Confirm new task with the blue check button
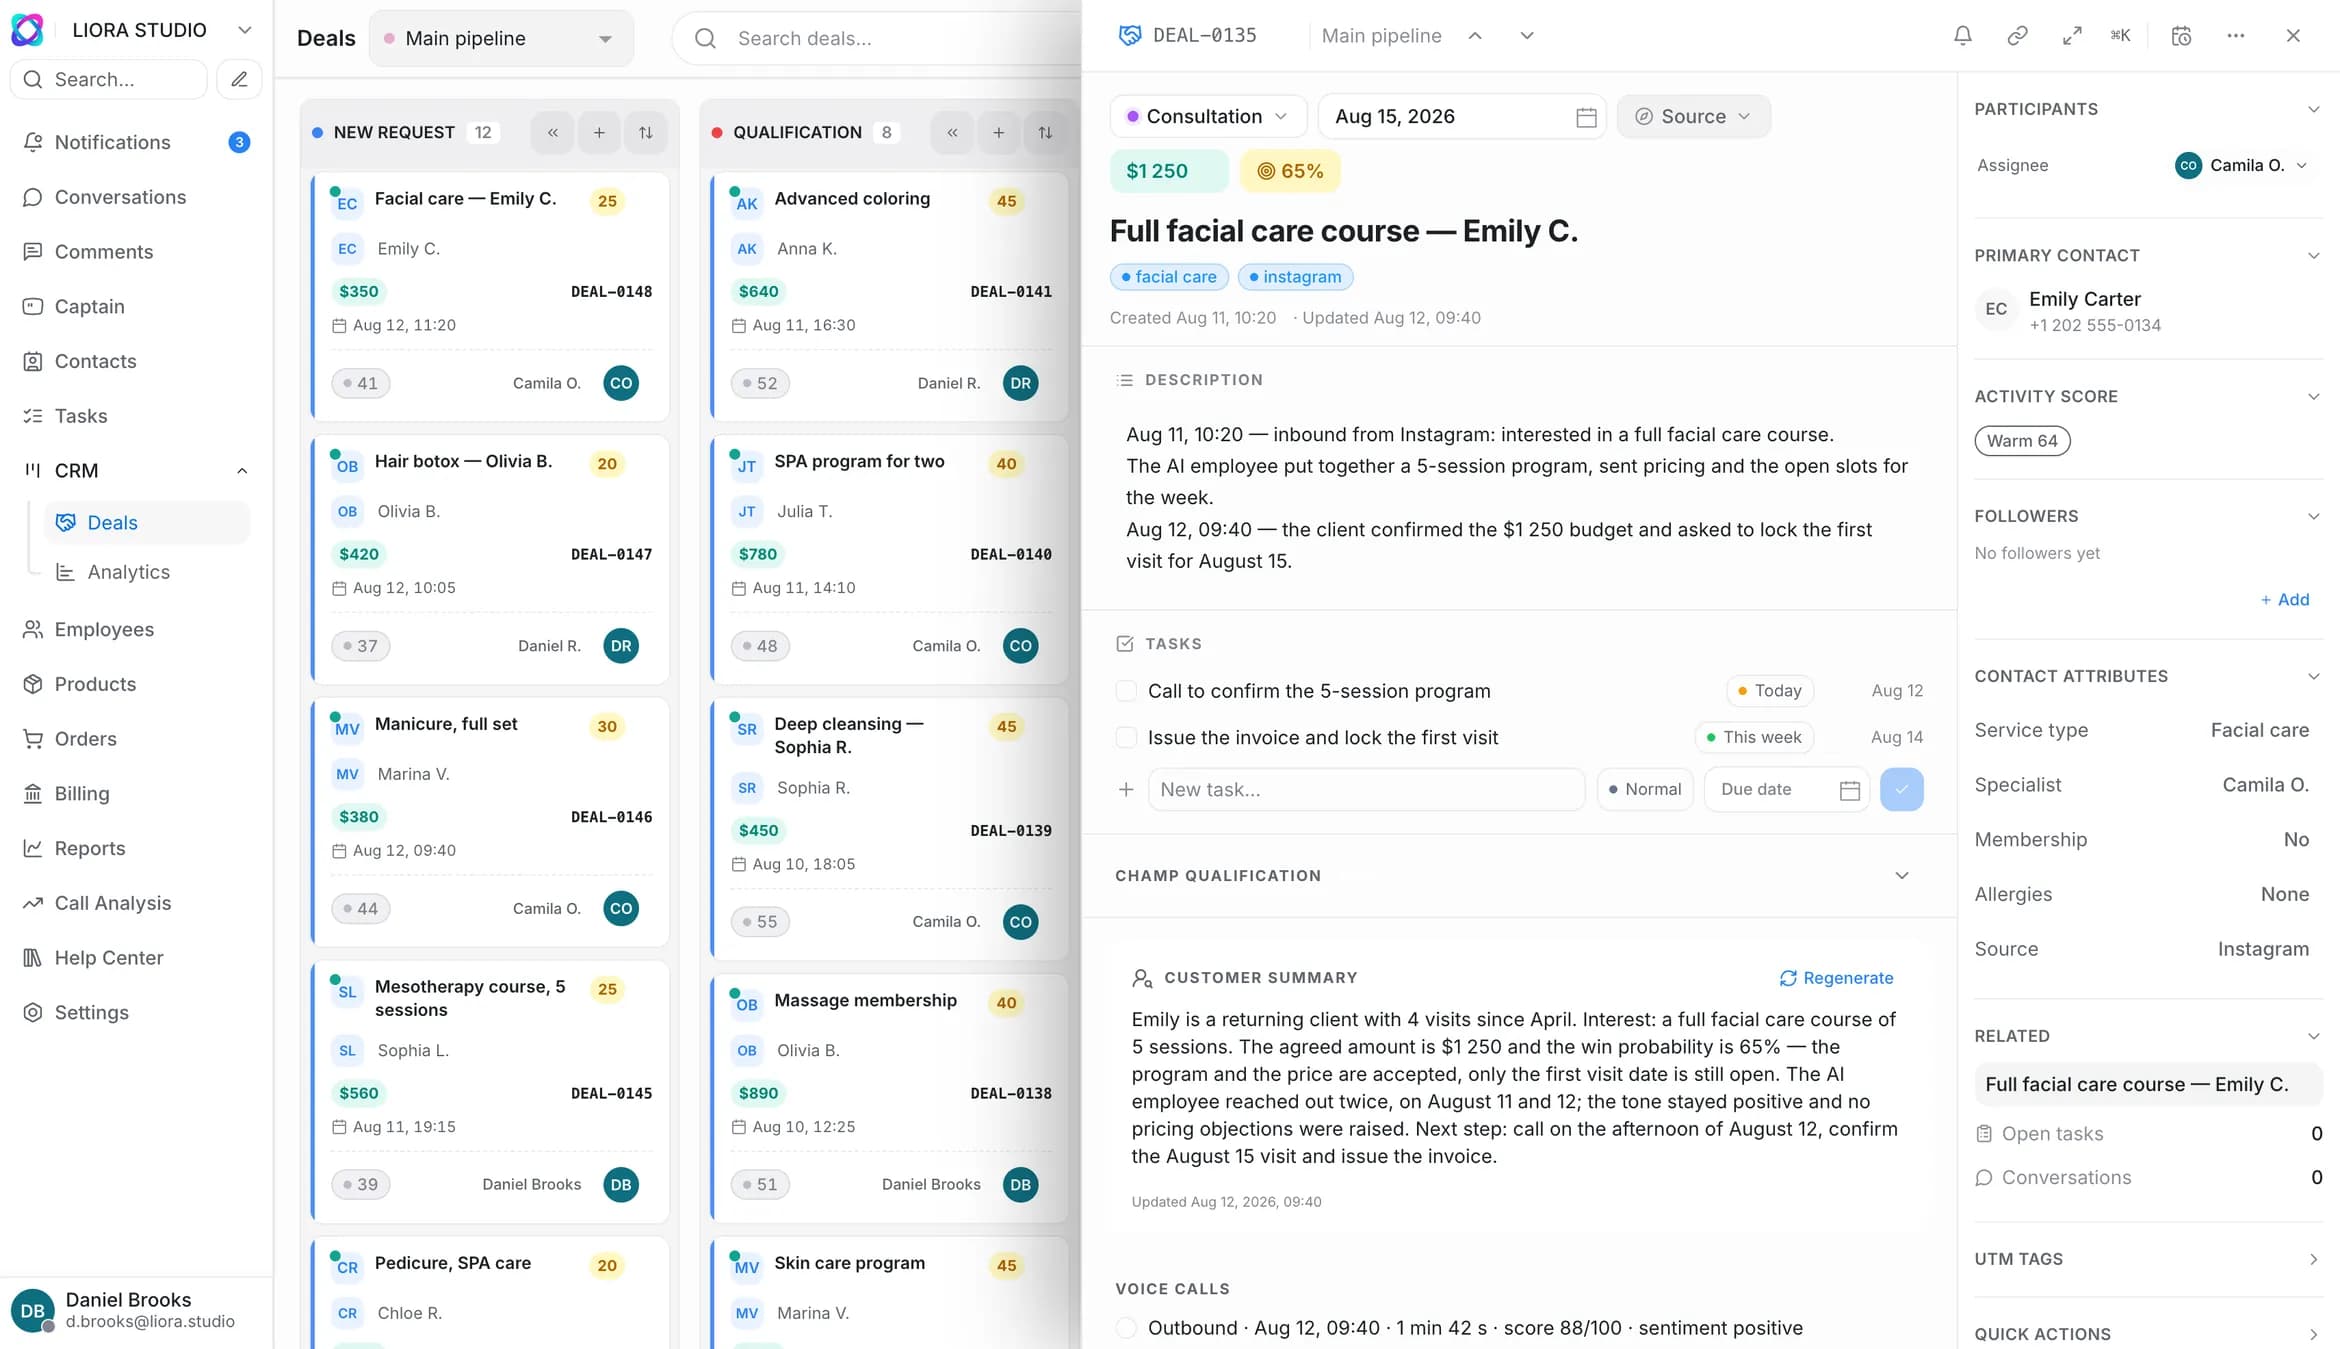 tap(1901, 790)
